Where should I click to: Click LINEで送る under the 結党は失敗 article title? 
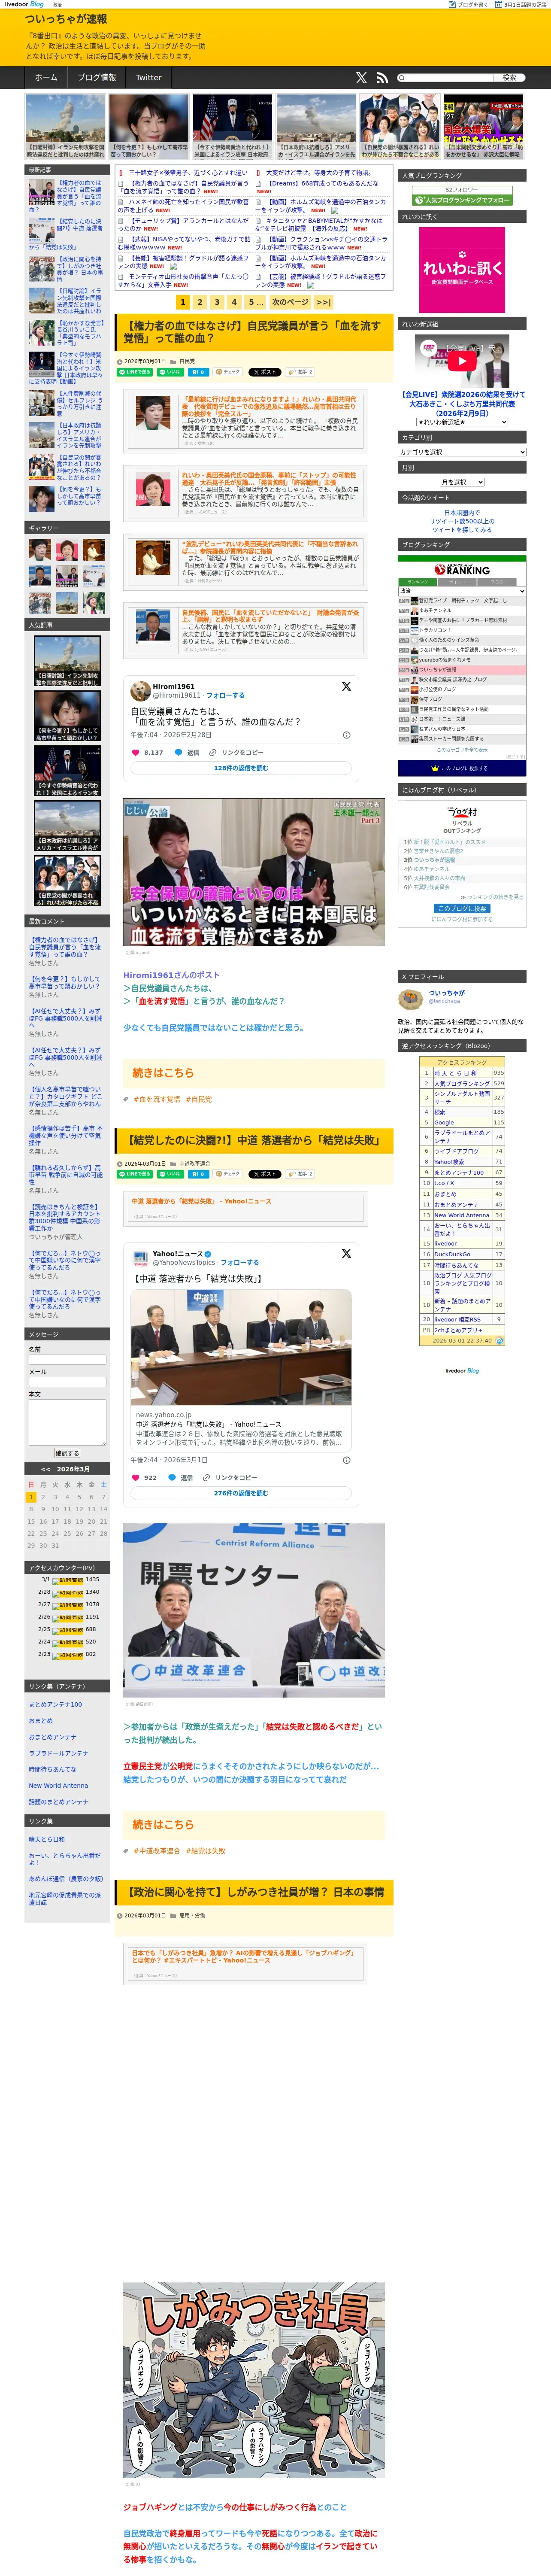(135, 1174)
